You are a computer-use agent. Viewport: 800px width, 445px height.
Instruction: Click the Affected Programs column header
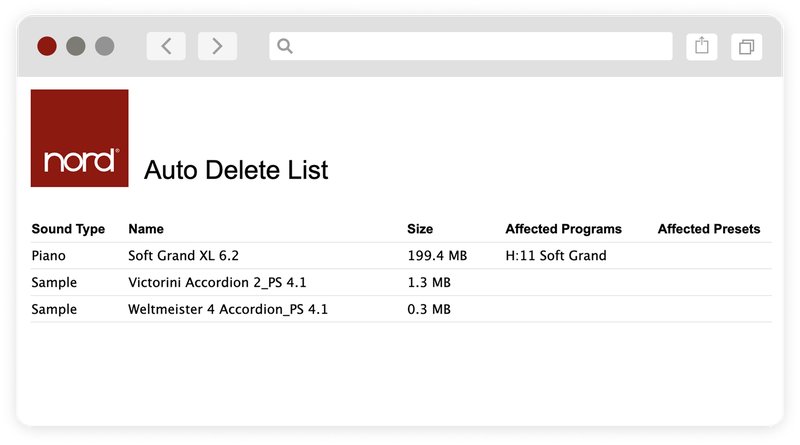coord(563,229)
